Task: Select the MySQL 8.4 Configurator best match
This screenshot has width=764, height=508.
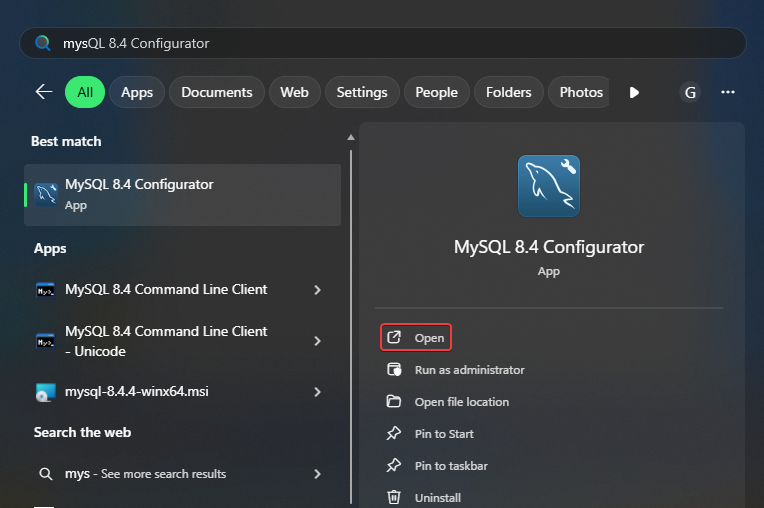Action: tap(182, 194)
